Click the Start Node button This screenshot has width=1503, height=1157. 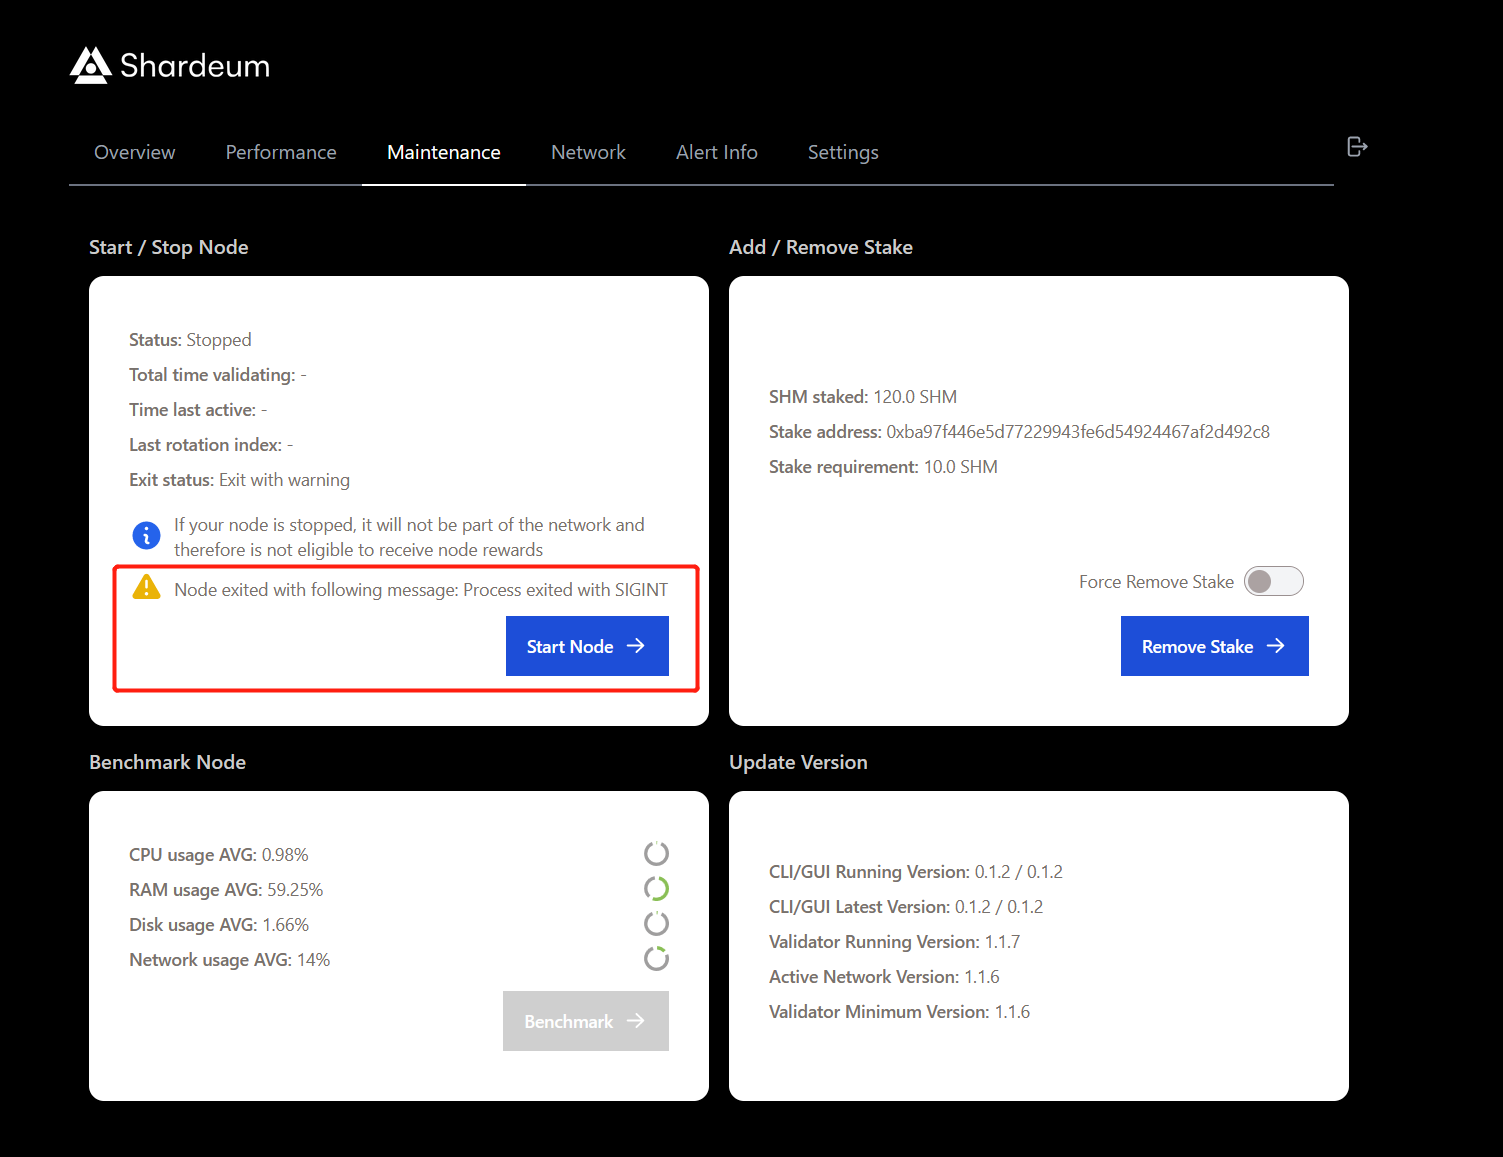(x=587, y=646)
